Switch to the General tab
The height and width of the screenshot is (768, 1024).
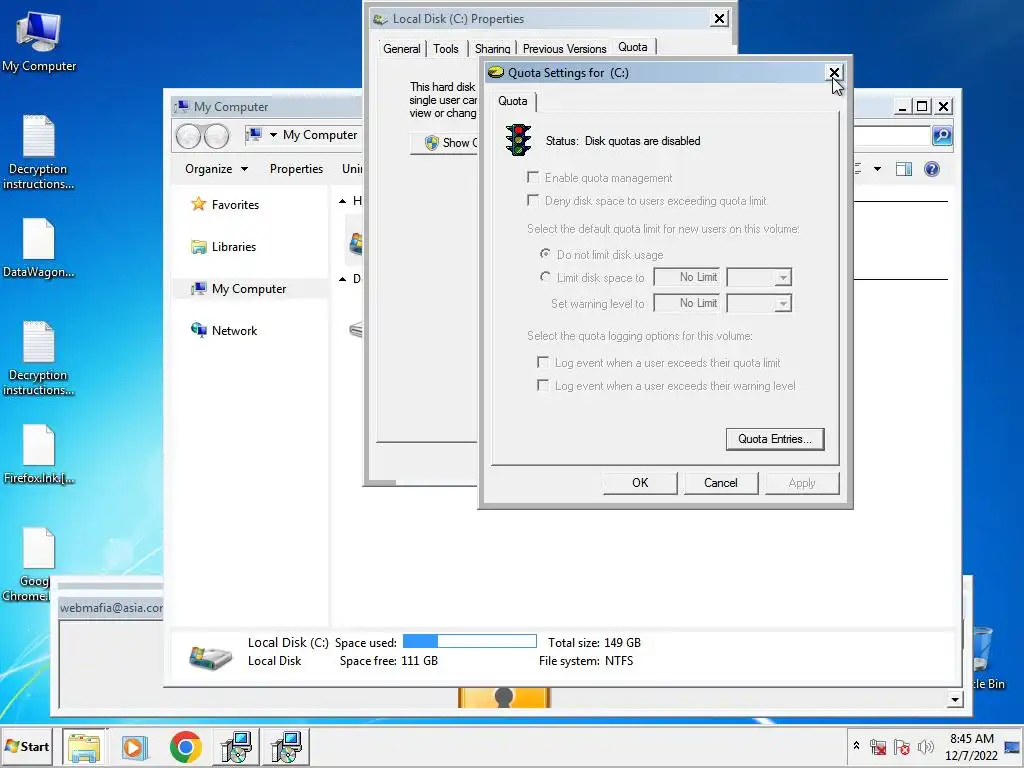point(402,49)
